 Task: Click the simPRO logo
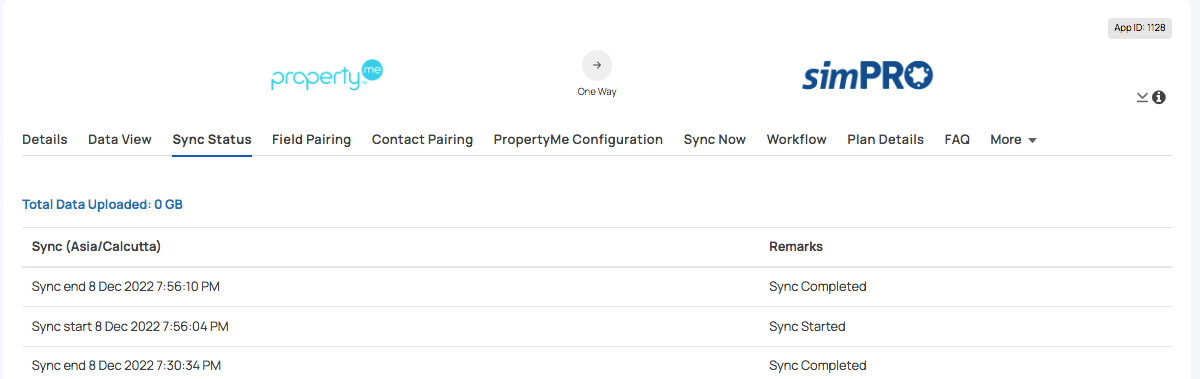pos(867,75)
